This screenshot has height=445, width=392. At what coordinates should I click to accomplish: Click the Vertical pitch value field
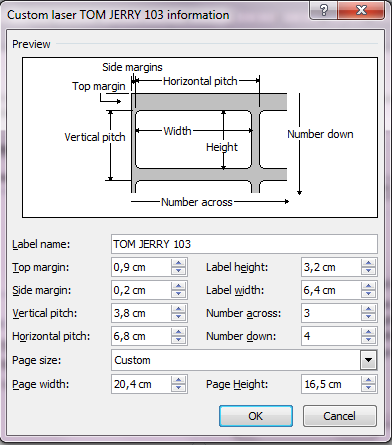141,313
